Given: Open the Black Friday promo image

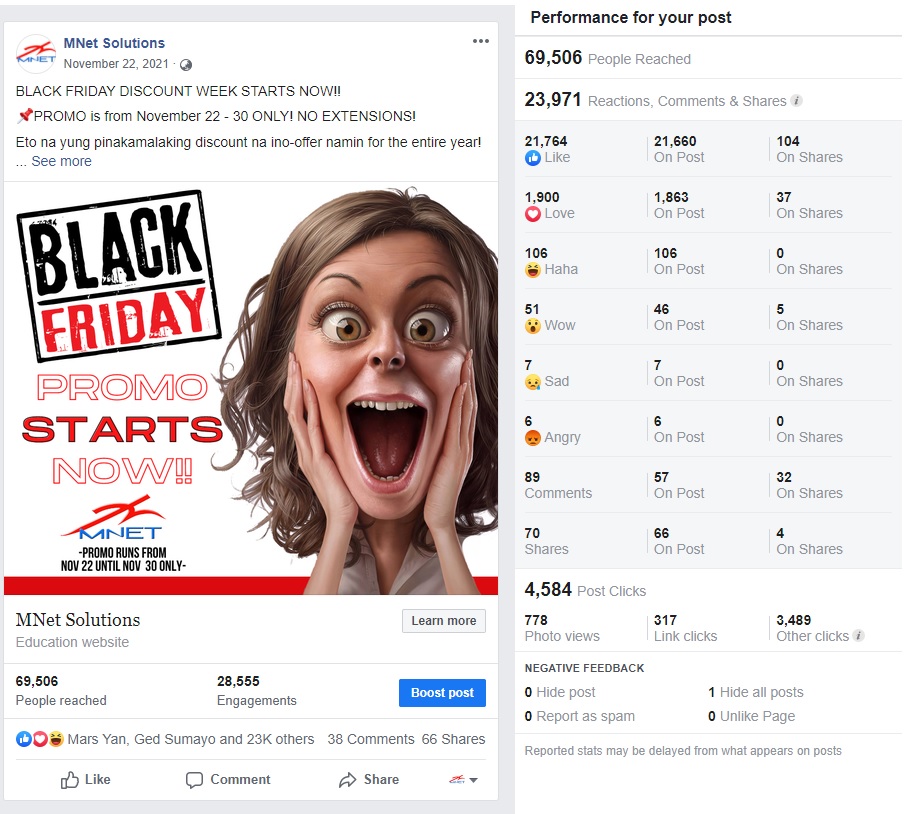Looking at the screenshot, I should [251, 388].
